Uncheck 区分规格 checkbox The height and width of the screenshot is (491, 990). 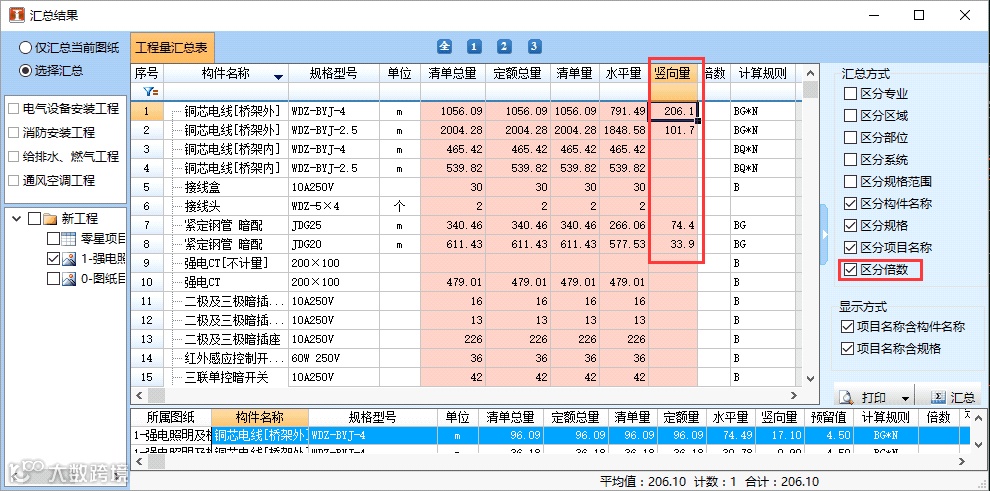tap(850, 225)
